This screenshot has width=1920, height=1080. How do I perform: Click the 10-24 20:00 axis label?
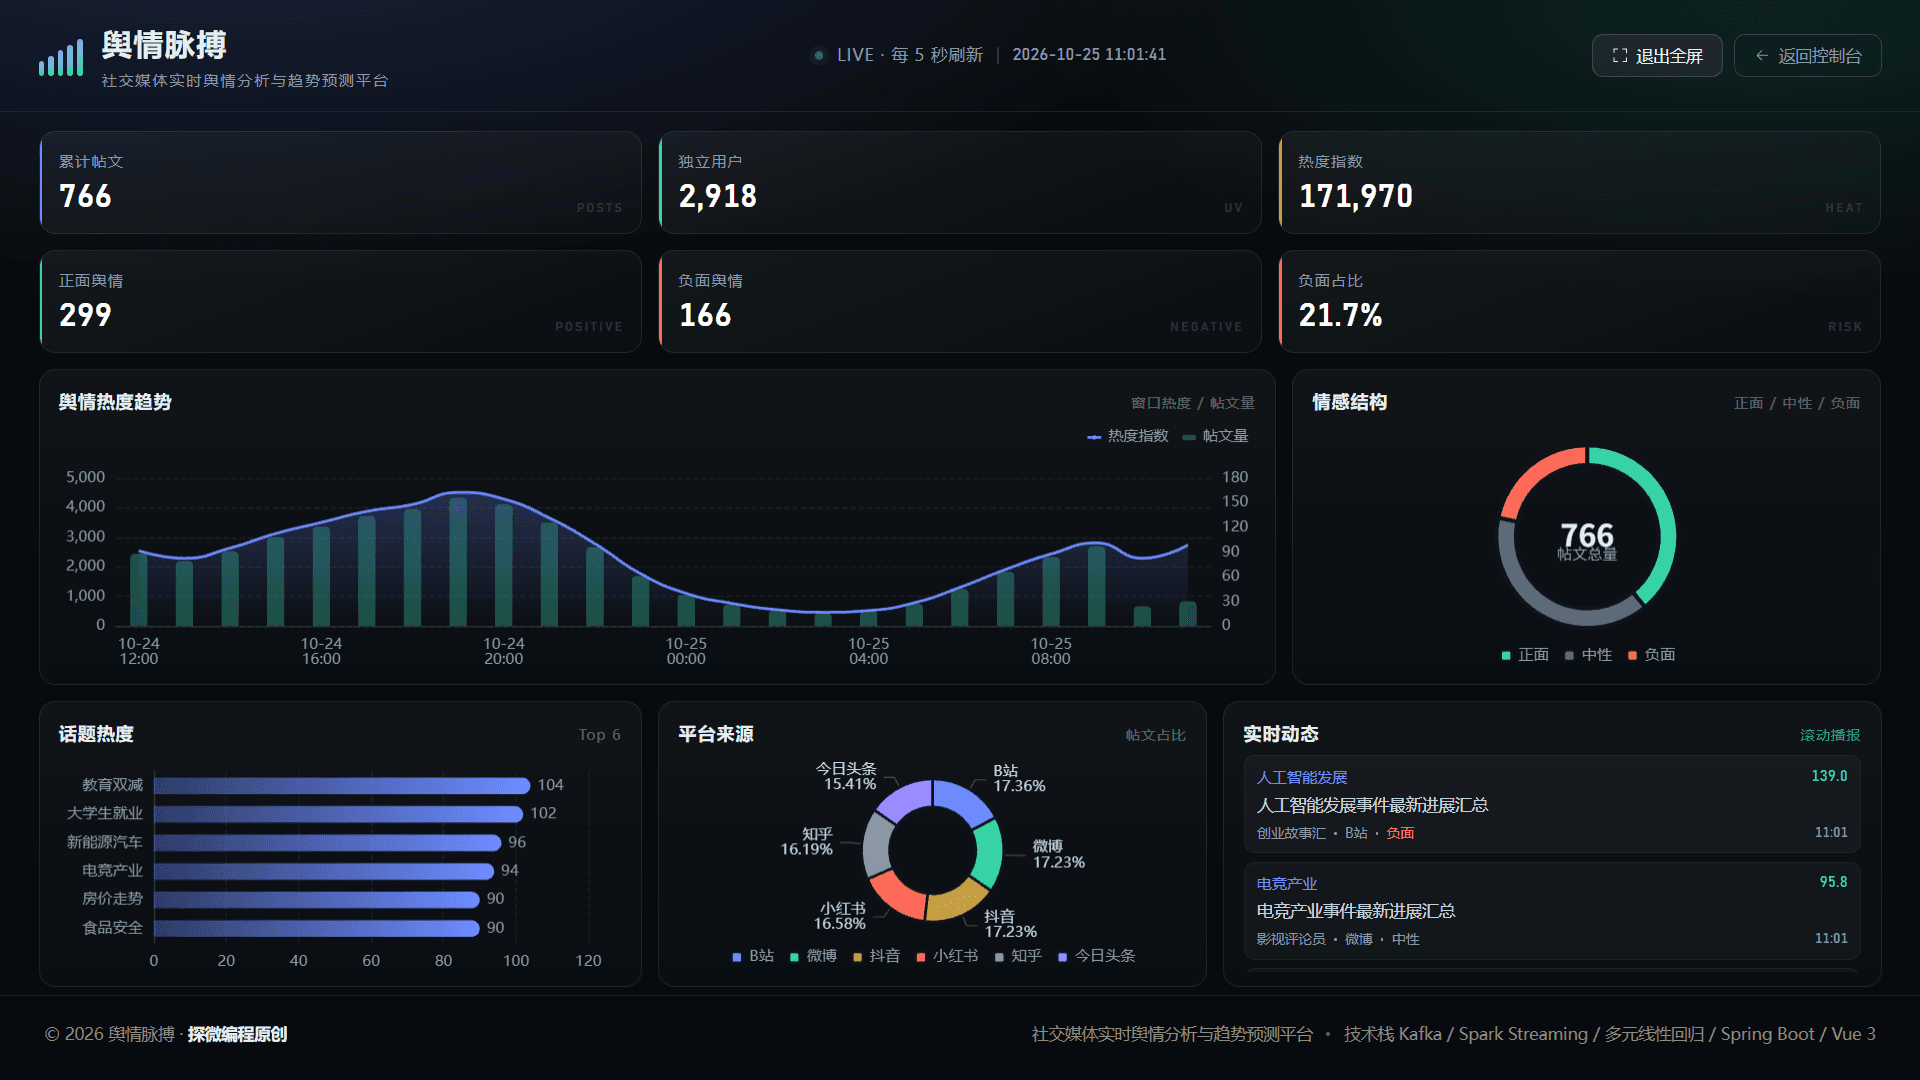(504, 651)
